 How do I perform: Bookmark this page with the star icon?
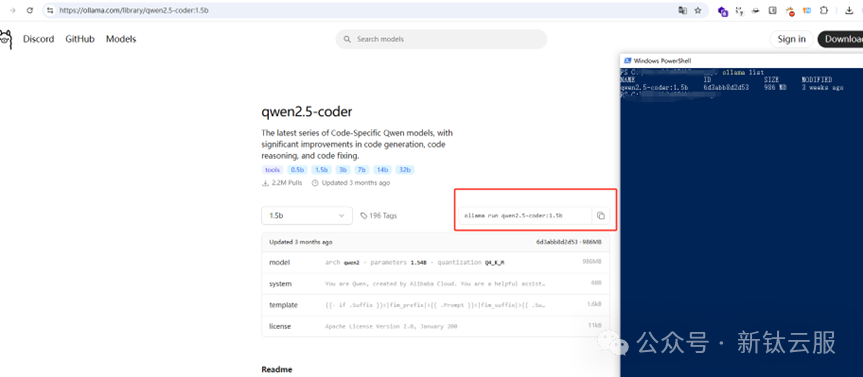coord(698,10)
